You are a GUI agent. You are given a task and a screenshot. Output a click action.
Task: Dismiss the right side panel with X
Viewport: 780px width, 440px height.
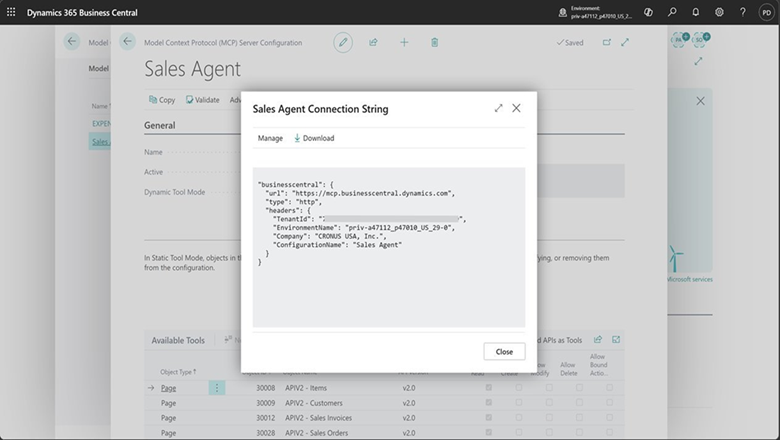pyautogui.click(x=700, y=101)
